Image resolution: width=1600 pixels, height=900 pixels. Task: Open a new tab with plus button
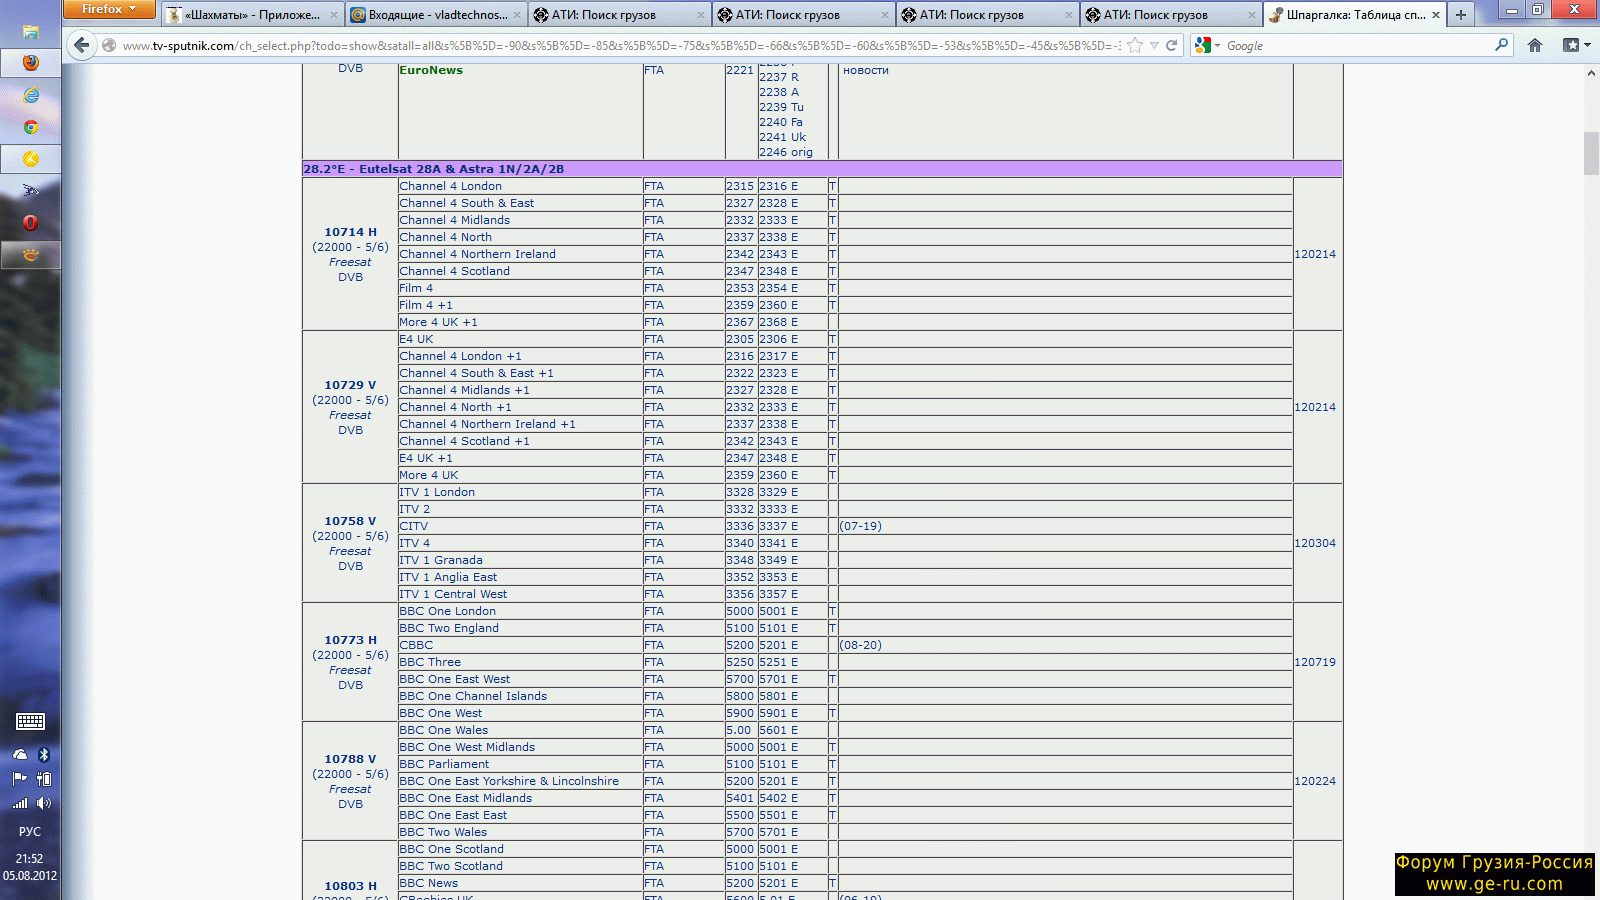point(1461,14)
